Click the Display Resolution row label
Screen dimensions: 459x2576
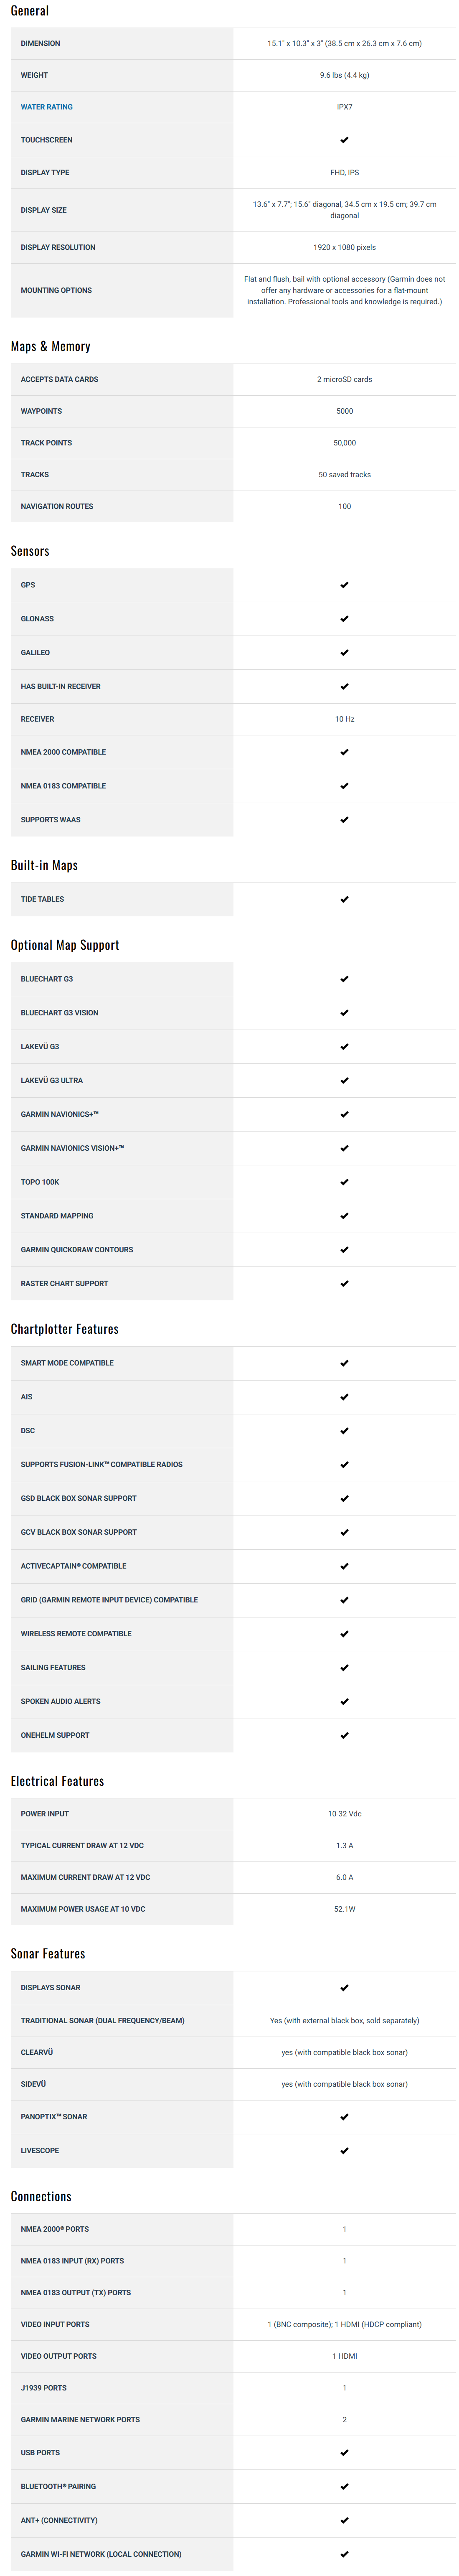pyautogui.click(x=58, y=247)
